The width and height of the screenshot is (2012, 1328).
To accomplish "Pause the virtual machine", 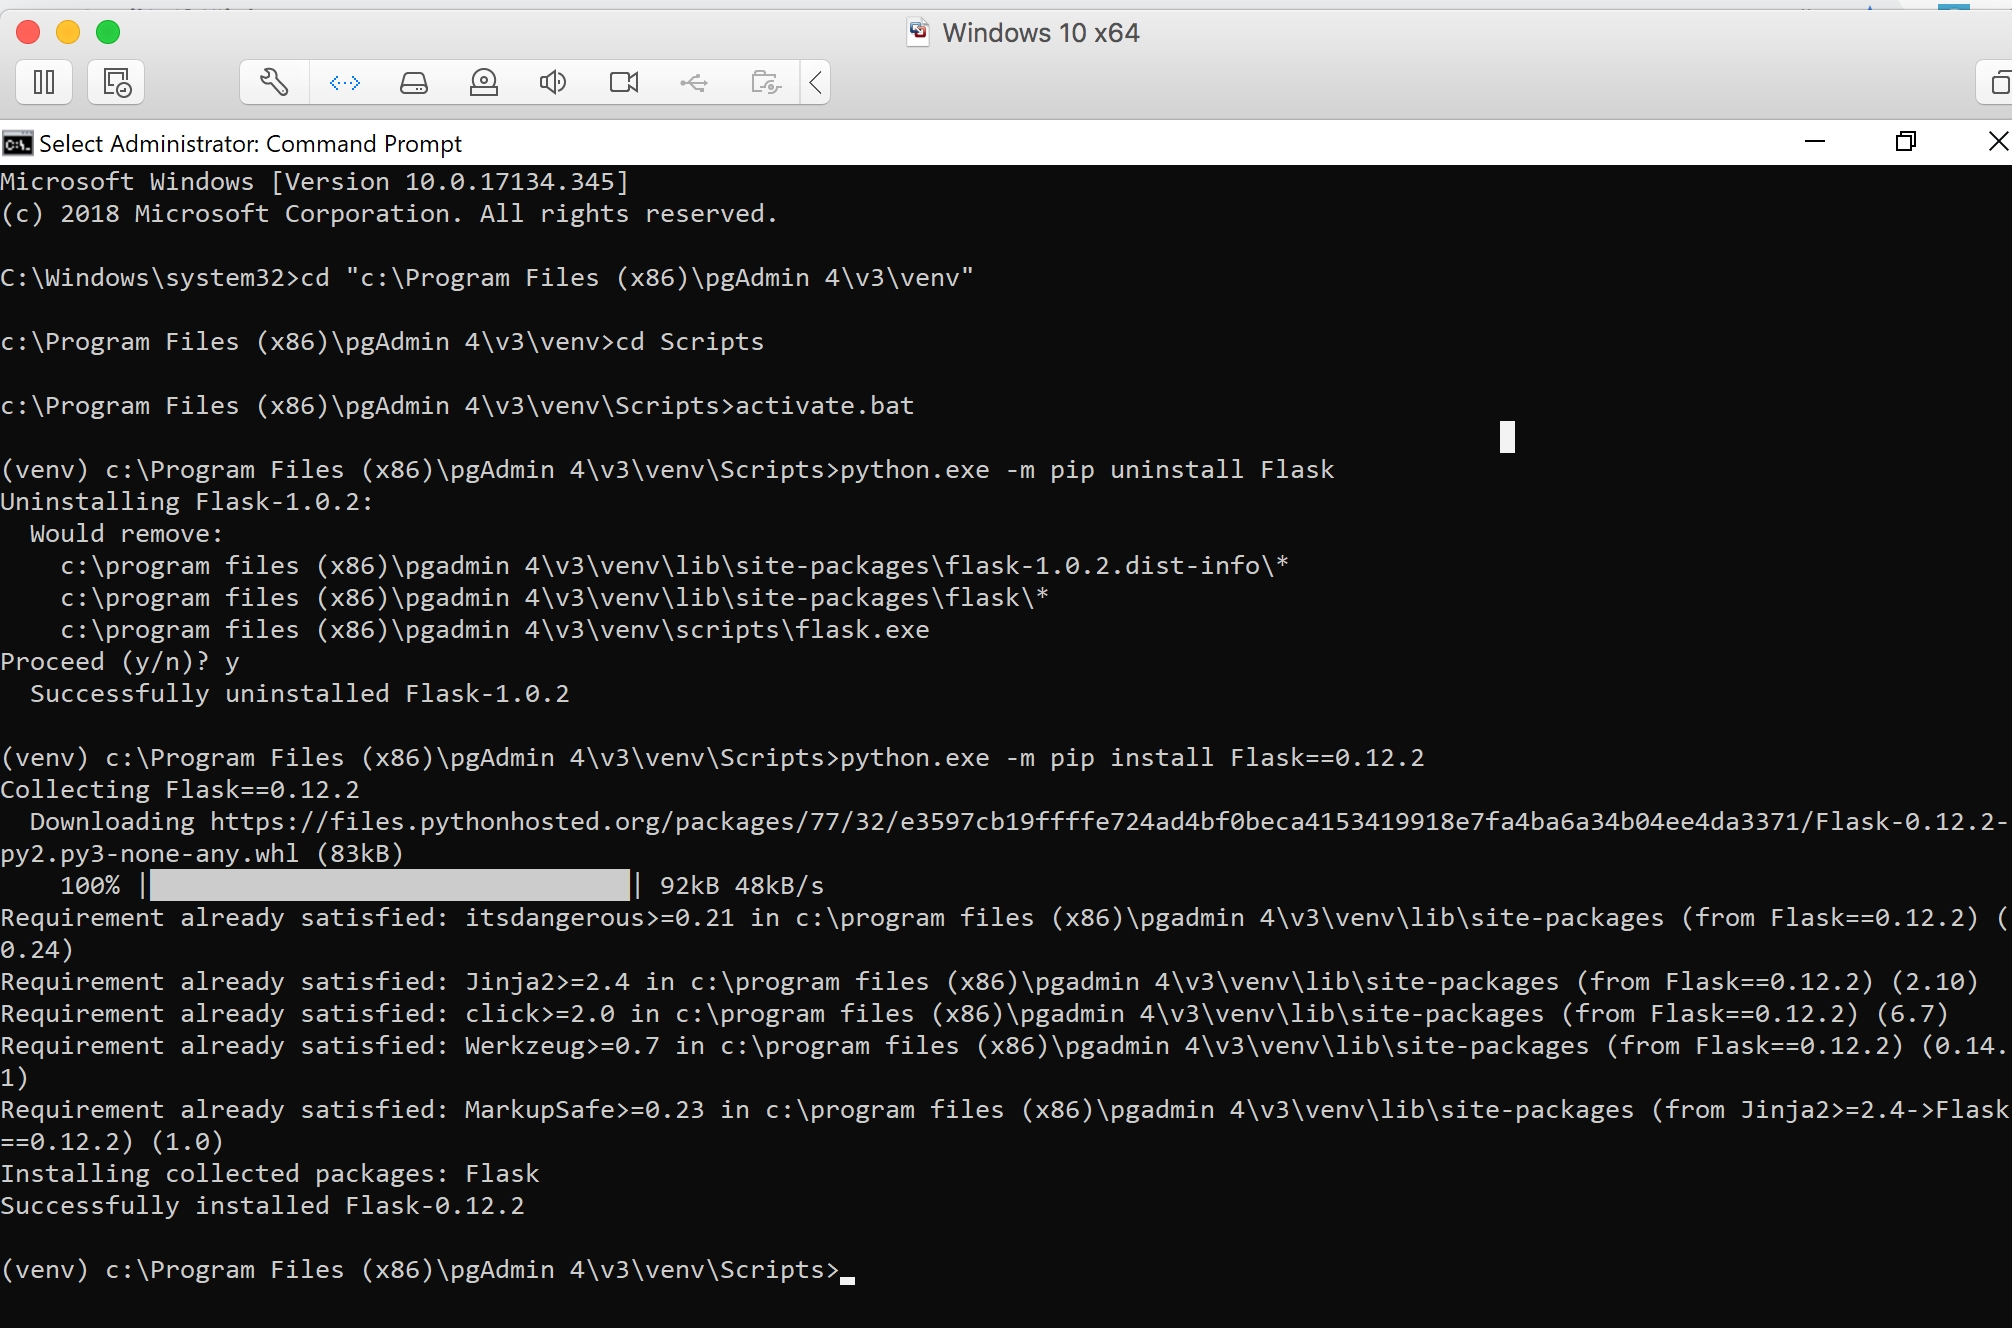I will point(44,82).
